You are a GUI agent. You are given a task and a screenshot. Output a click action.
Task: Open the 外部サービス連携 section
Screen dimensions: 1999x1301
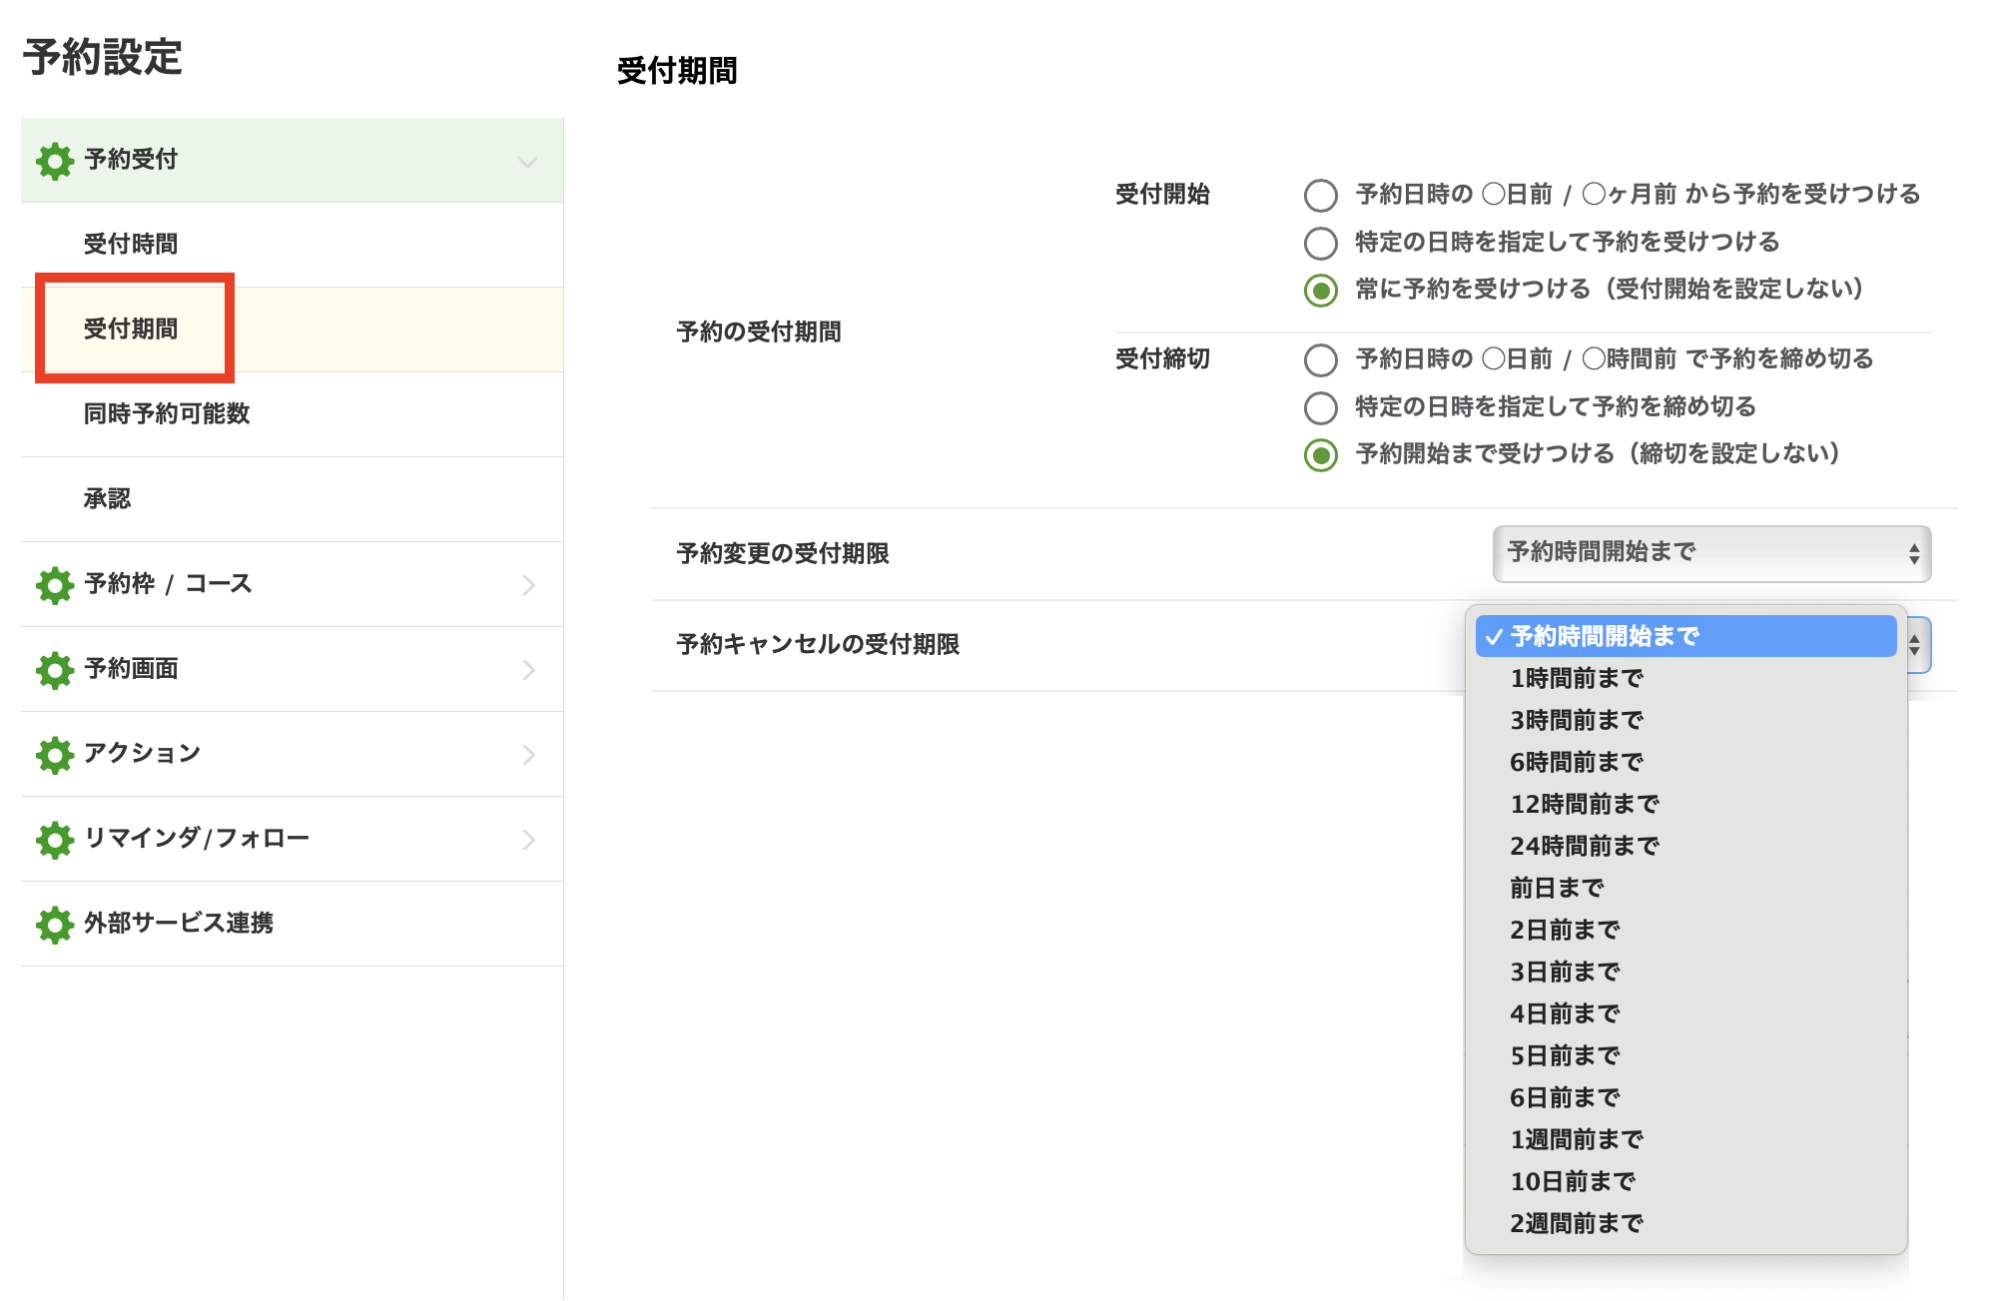pos(292,925)
